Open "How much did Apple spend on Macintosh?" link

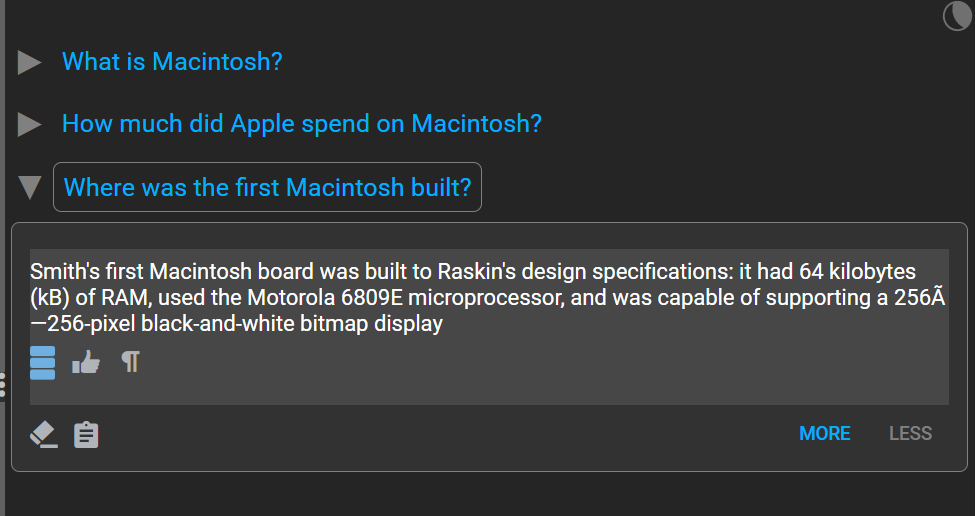pos(302,124)
